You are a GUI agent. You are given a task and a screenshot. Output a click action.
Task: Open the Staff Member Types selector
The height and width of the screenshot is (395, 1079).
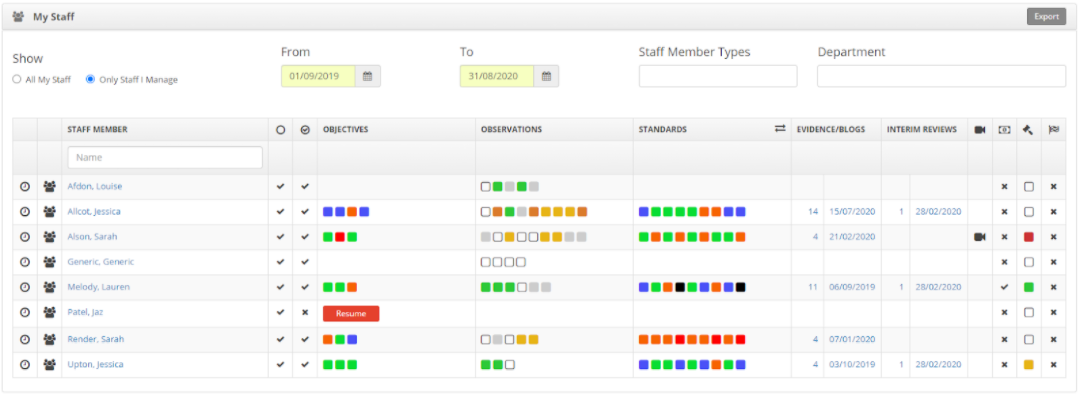(718, 76)
